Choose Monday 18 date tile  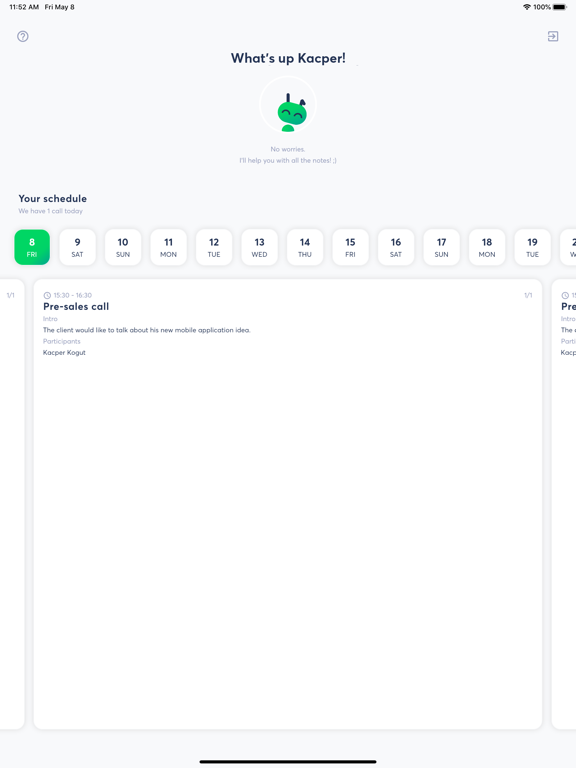(487, 247)
